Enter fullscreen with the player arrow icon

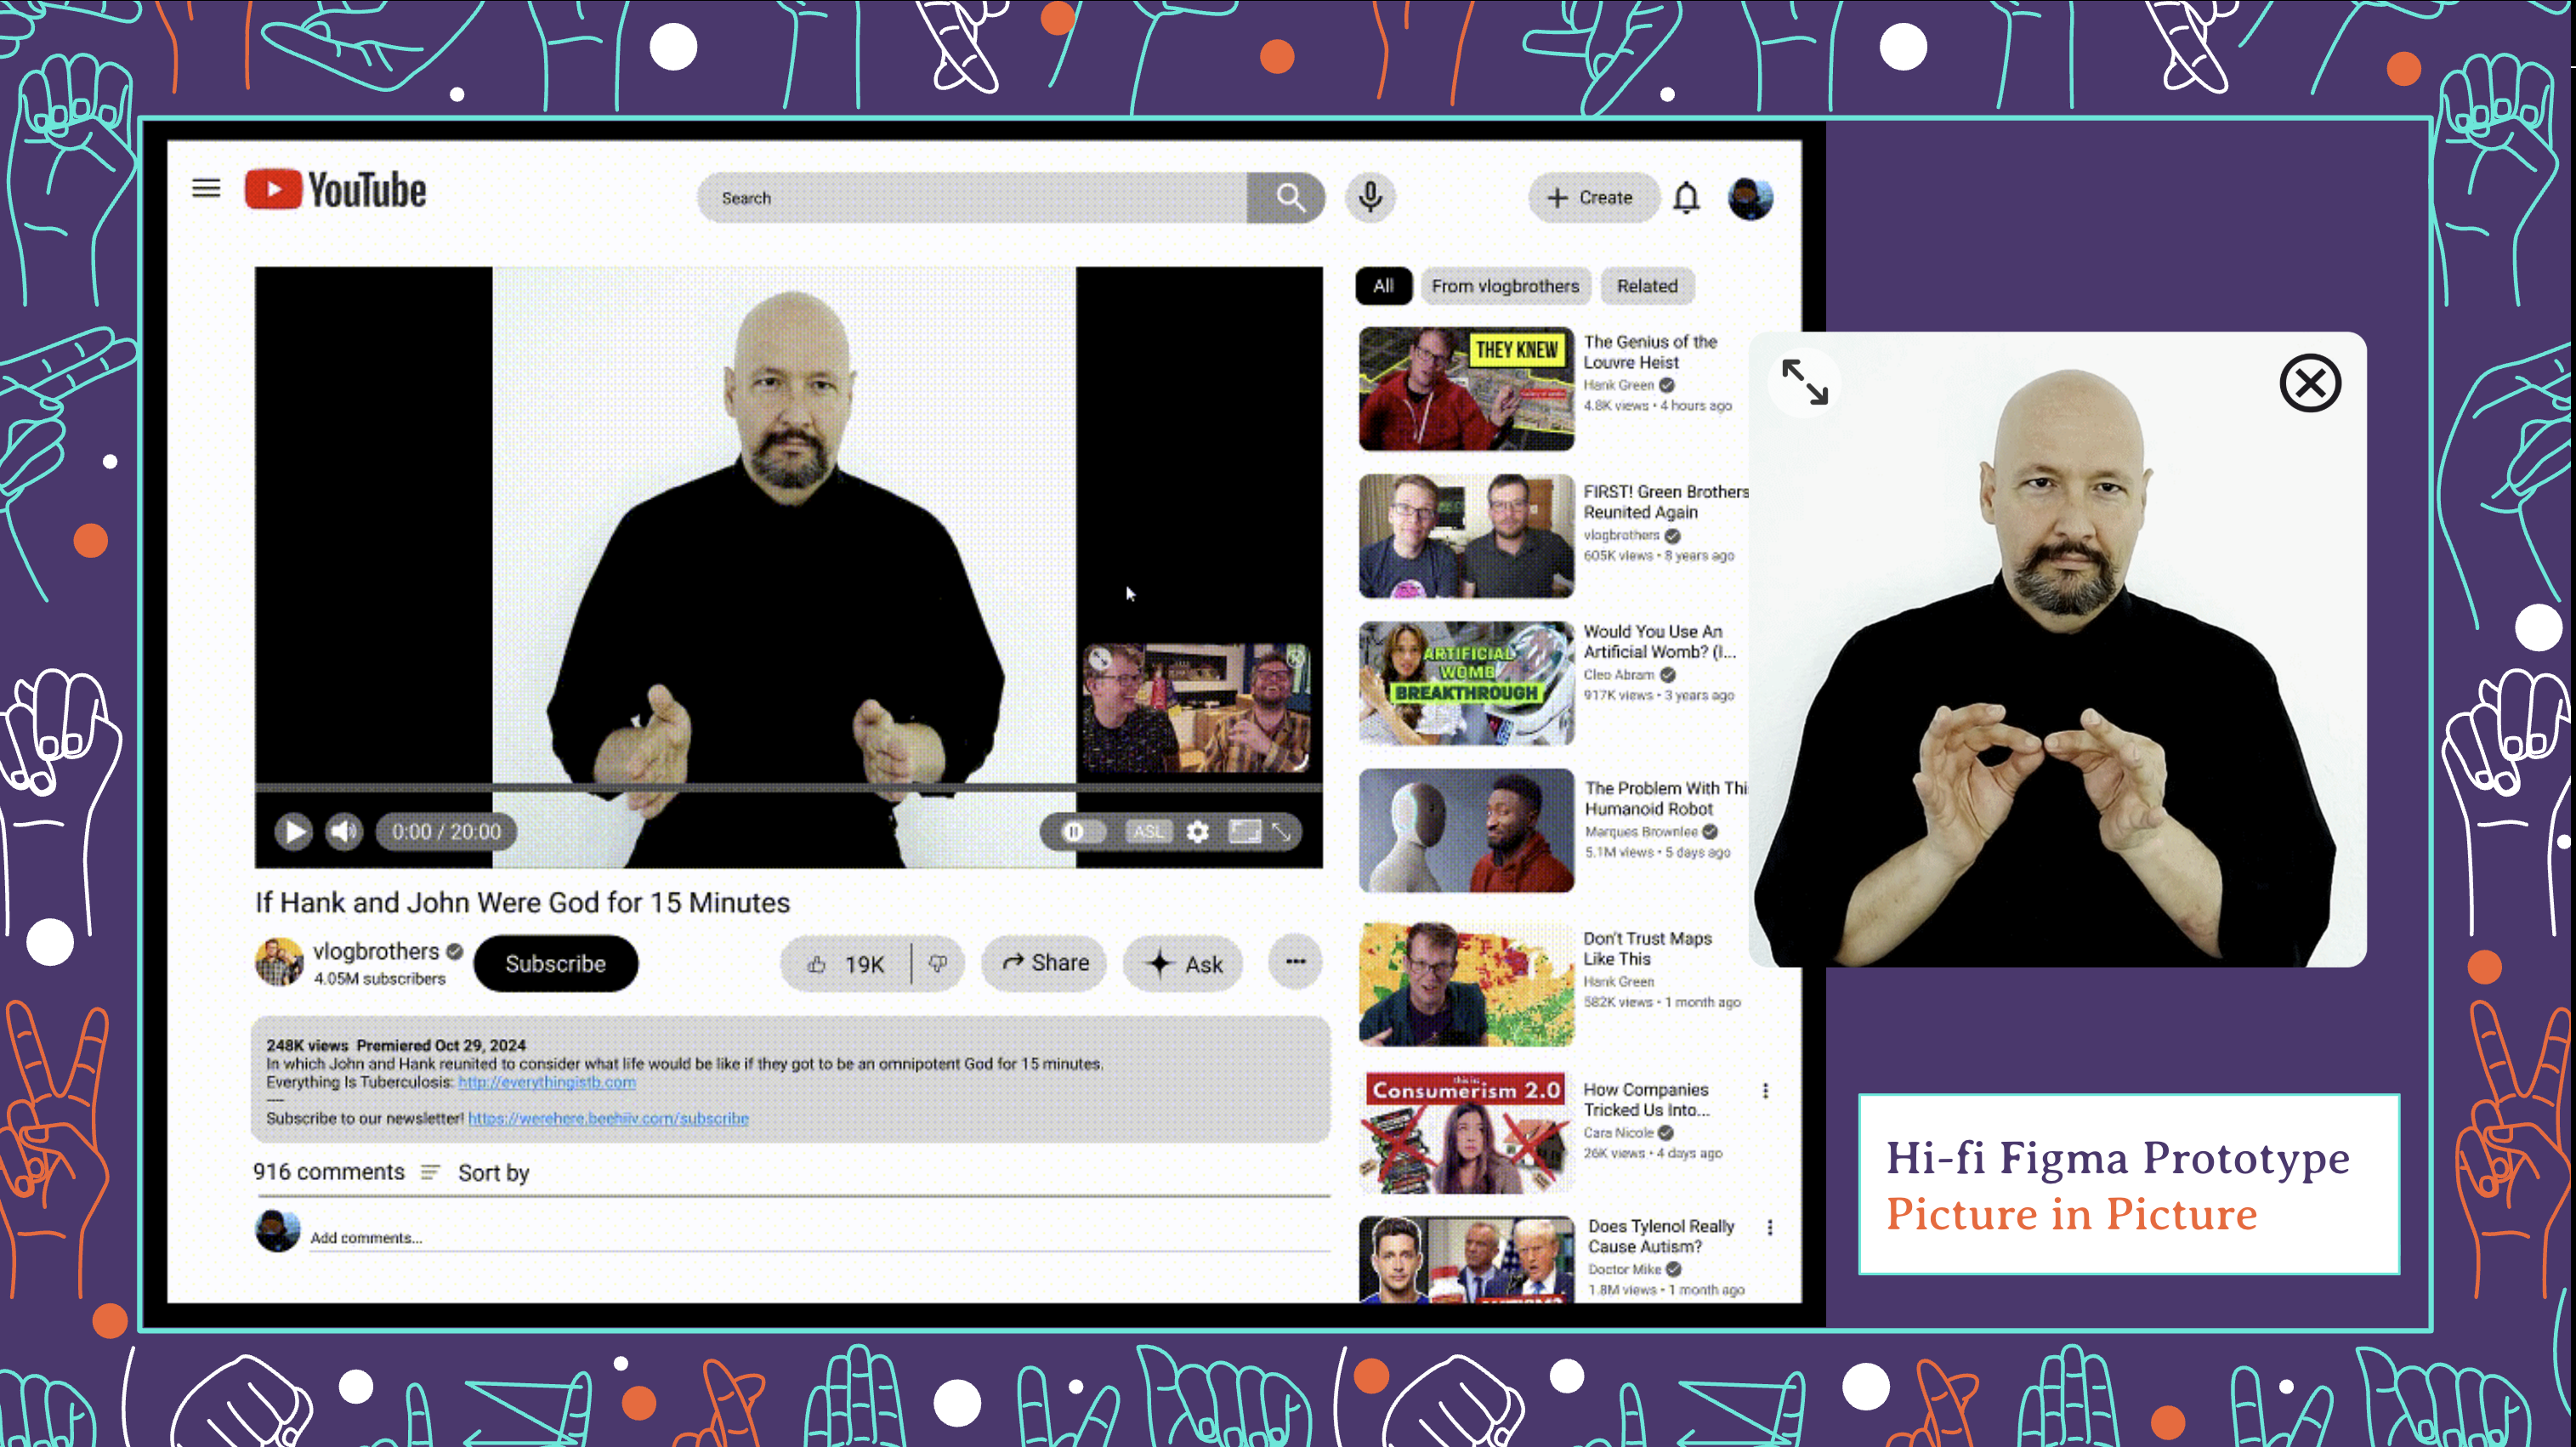(x=1282, y=831)
